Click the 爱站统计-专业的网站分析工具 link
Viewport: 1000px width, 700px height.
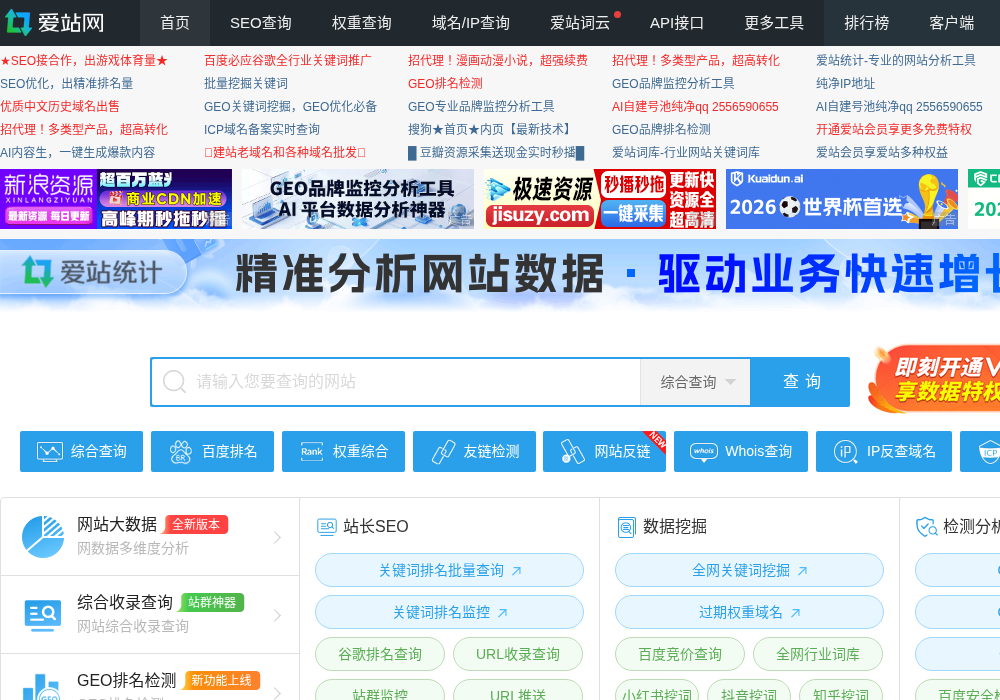(895, 61)
